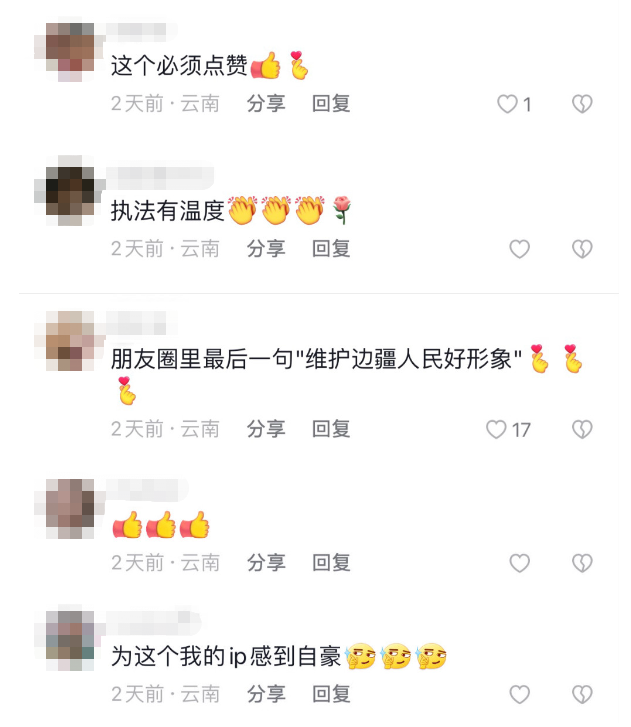631x727 pixels.
Task: Tap 回复 under '这个必须点赞' comment
Action: 331,103
